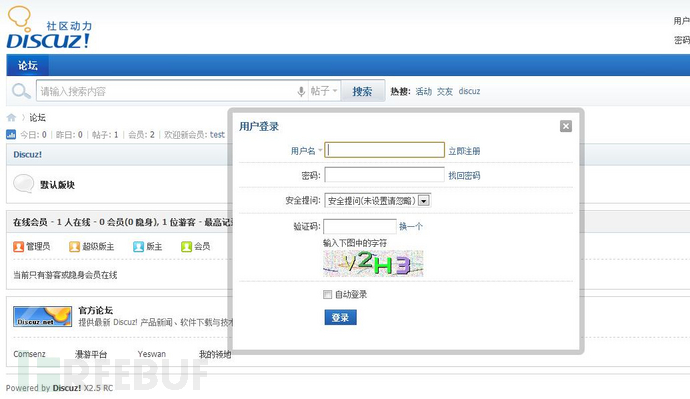Click the 管理员 member legend icon
This screenshot has width=690, height=399.
[18, 246]
